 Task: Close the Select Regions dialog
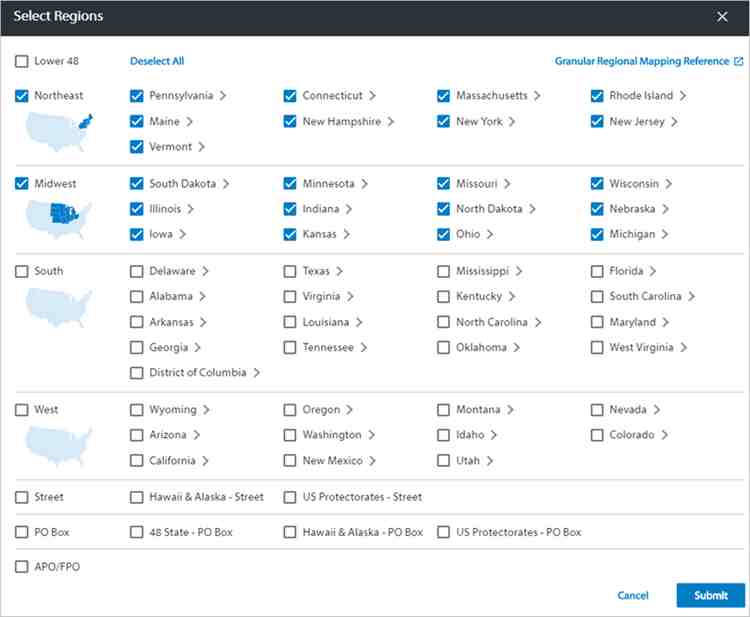722,17
